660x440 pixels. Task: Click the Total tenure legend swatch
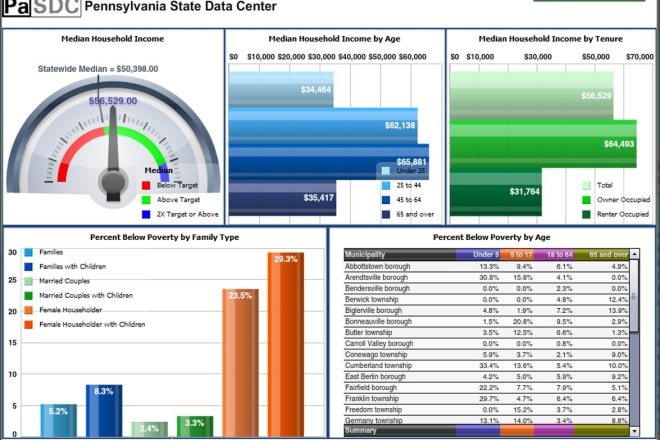[586, 185]
